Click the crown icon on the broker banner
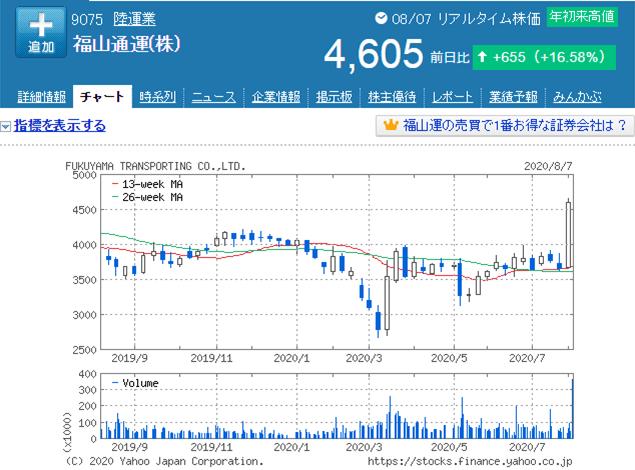 [391, 125]
